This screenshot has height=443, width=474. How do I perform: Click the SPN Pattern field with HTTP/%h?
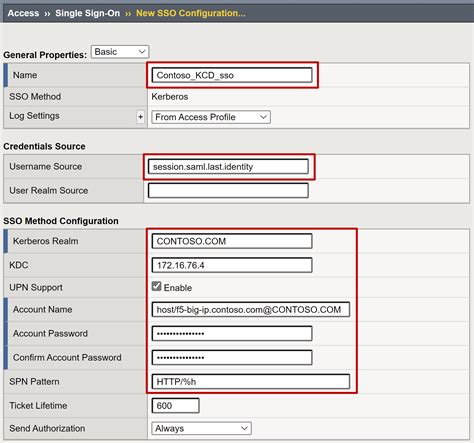(x=251, y=382)
